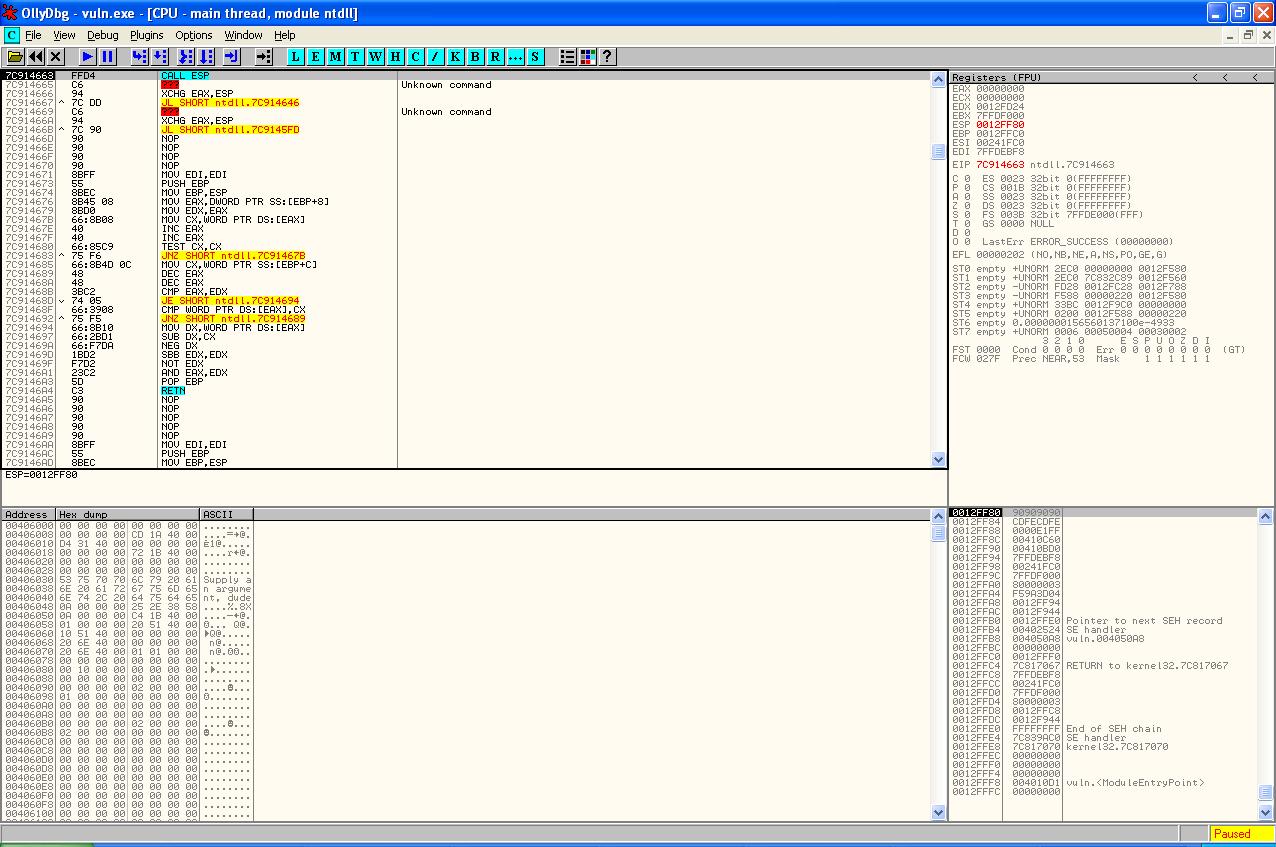Select the RETN instruction line
This screenshot has width=1276, height=847.
[173, 391]
